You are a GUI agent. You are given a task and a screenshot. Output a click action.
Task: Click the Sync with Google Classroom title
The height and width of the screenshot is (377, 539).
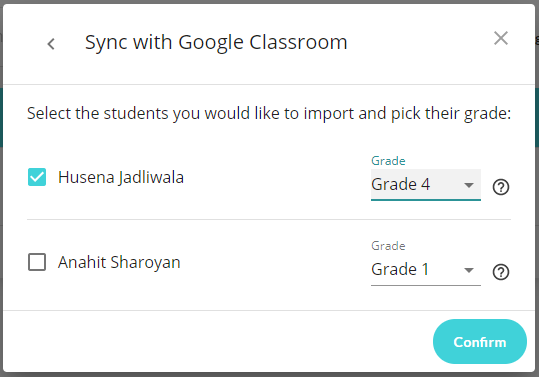(216, 43)
